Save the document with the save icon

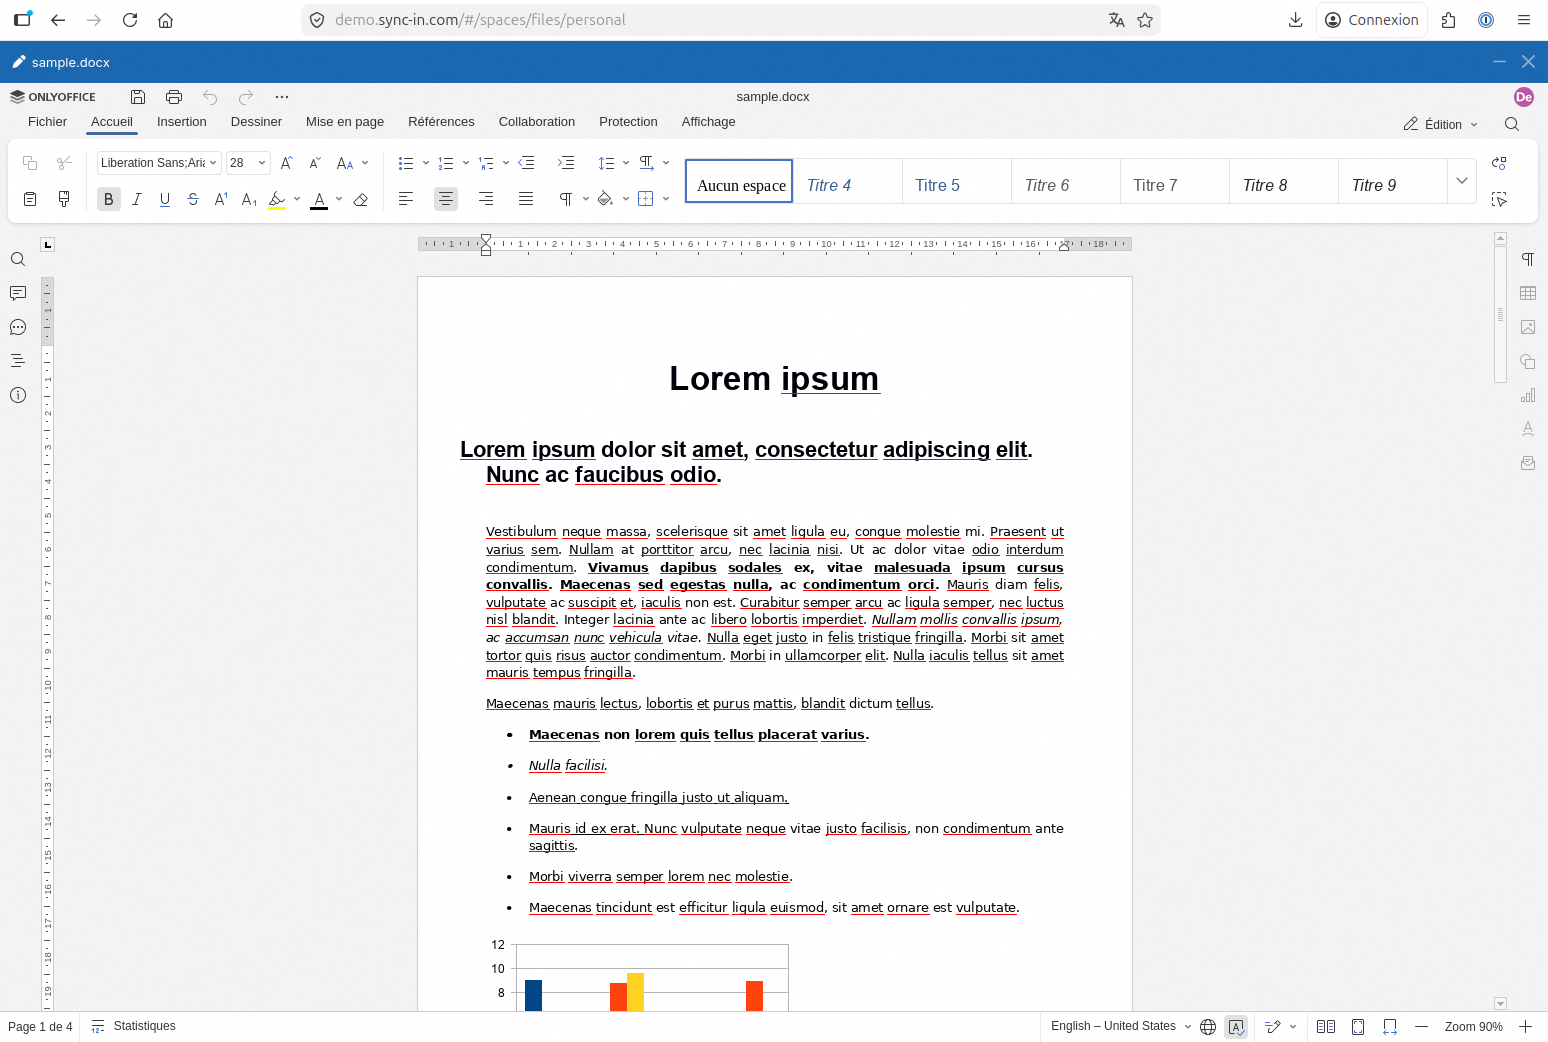pos(138,97)
